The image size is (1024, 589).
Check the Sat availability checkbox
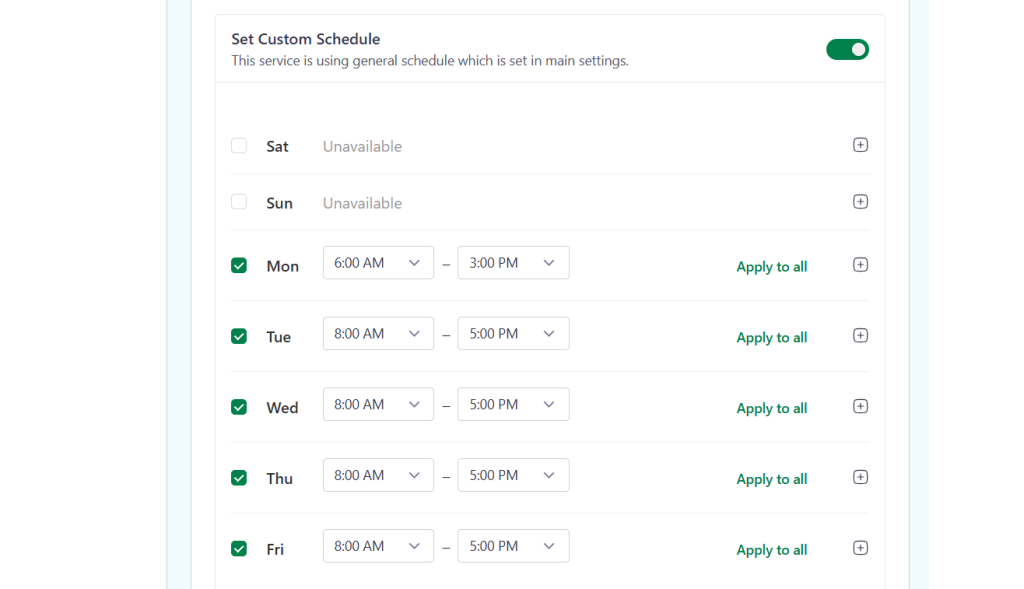point(239,146)
